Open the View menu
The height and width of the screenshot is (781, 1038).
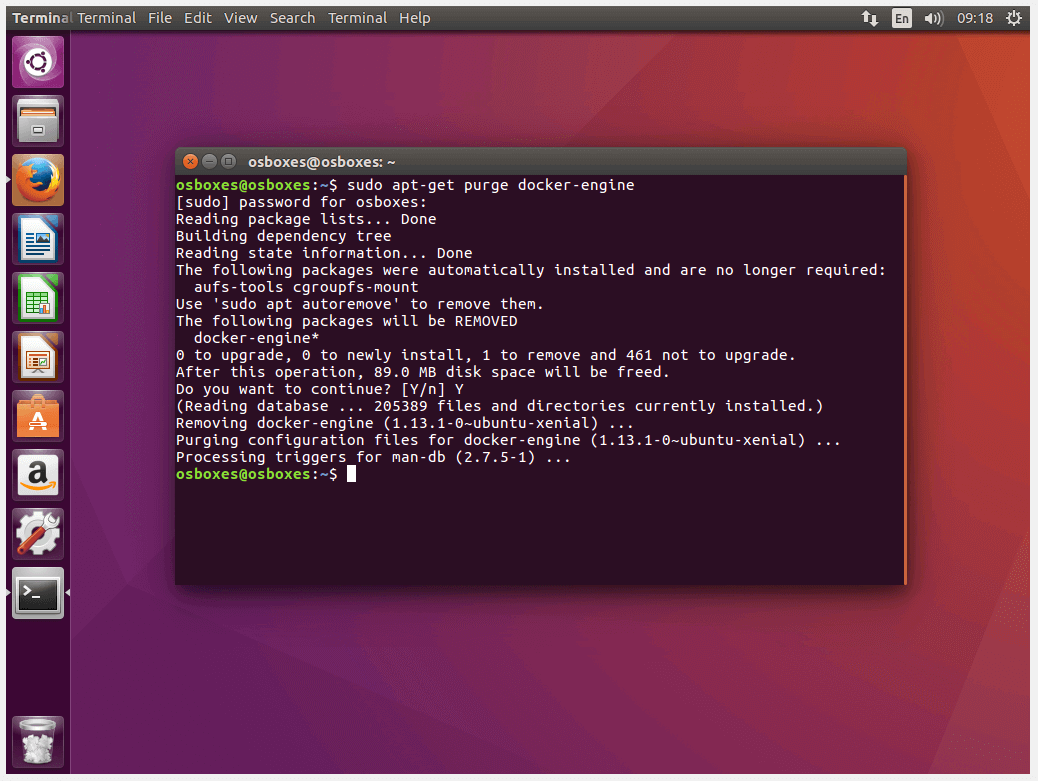240,18
